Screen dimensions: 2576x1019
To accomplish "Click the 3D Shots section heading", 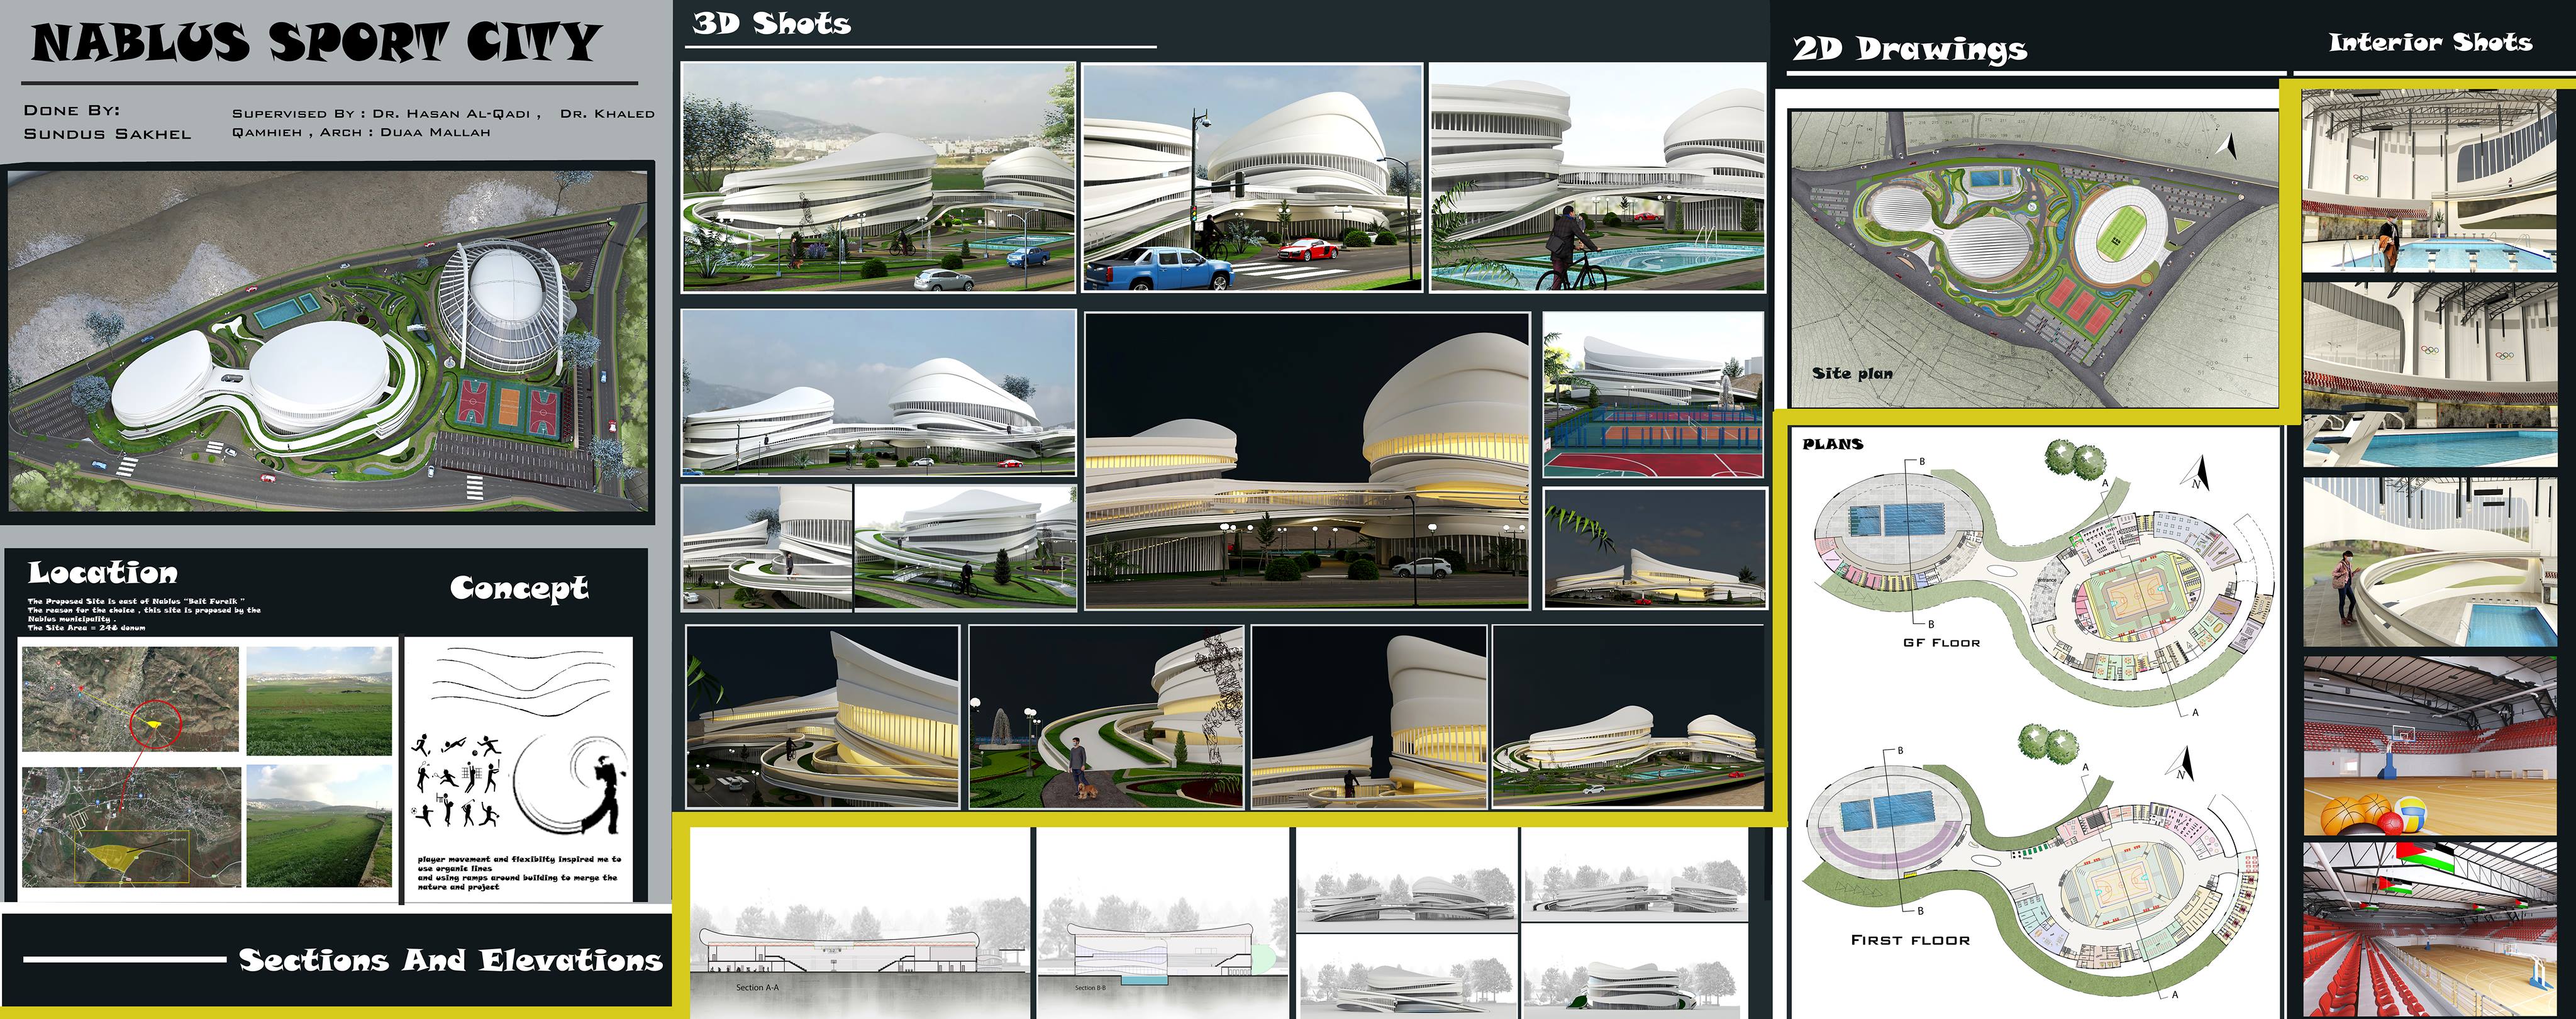I will pos(771,24).
